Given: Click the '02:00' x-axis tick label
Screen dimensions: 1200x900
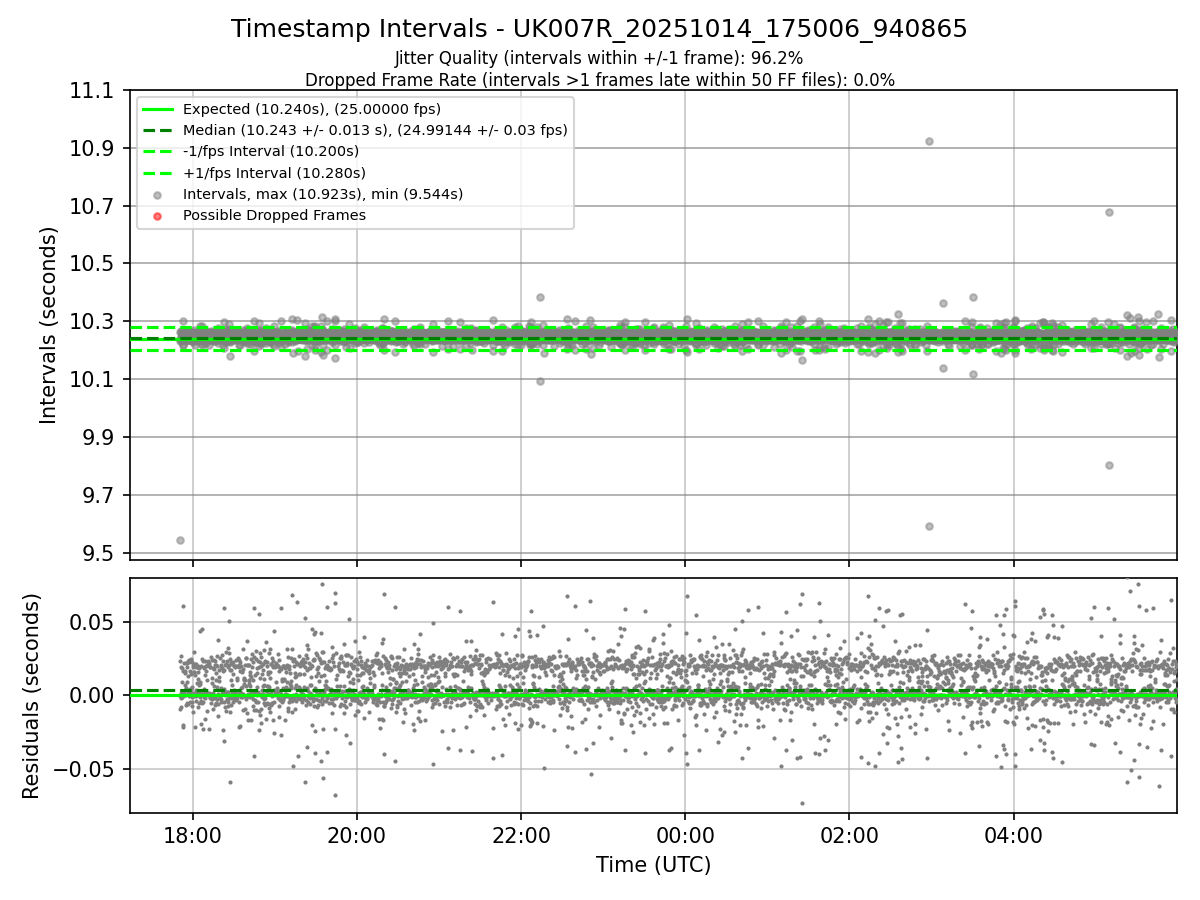Looking at the screenshot, I should pyautogui.click(x=849, y=833).
